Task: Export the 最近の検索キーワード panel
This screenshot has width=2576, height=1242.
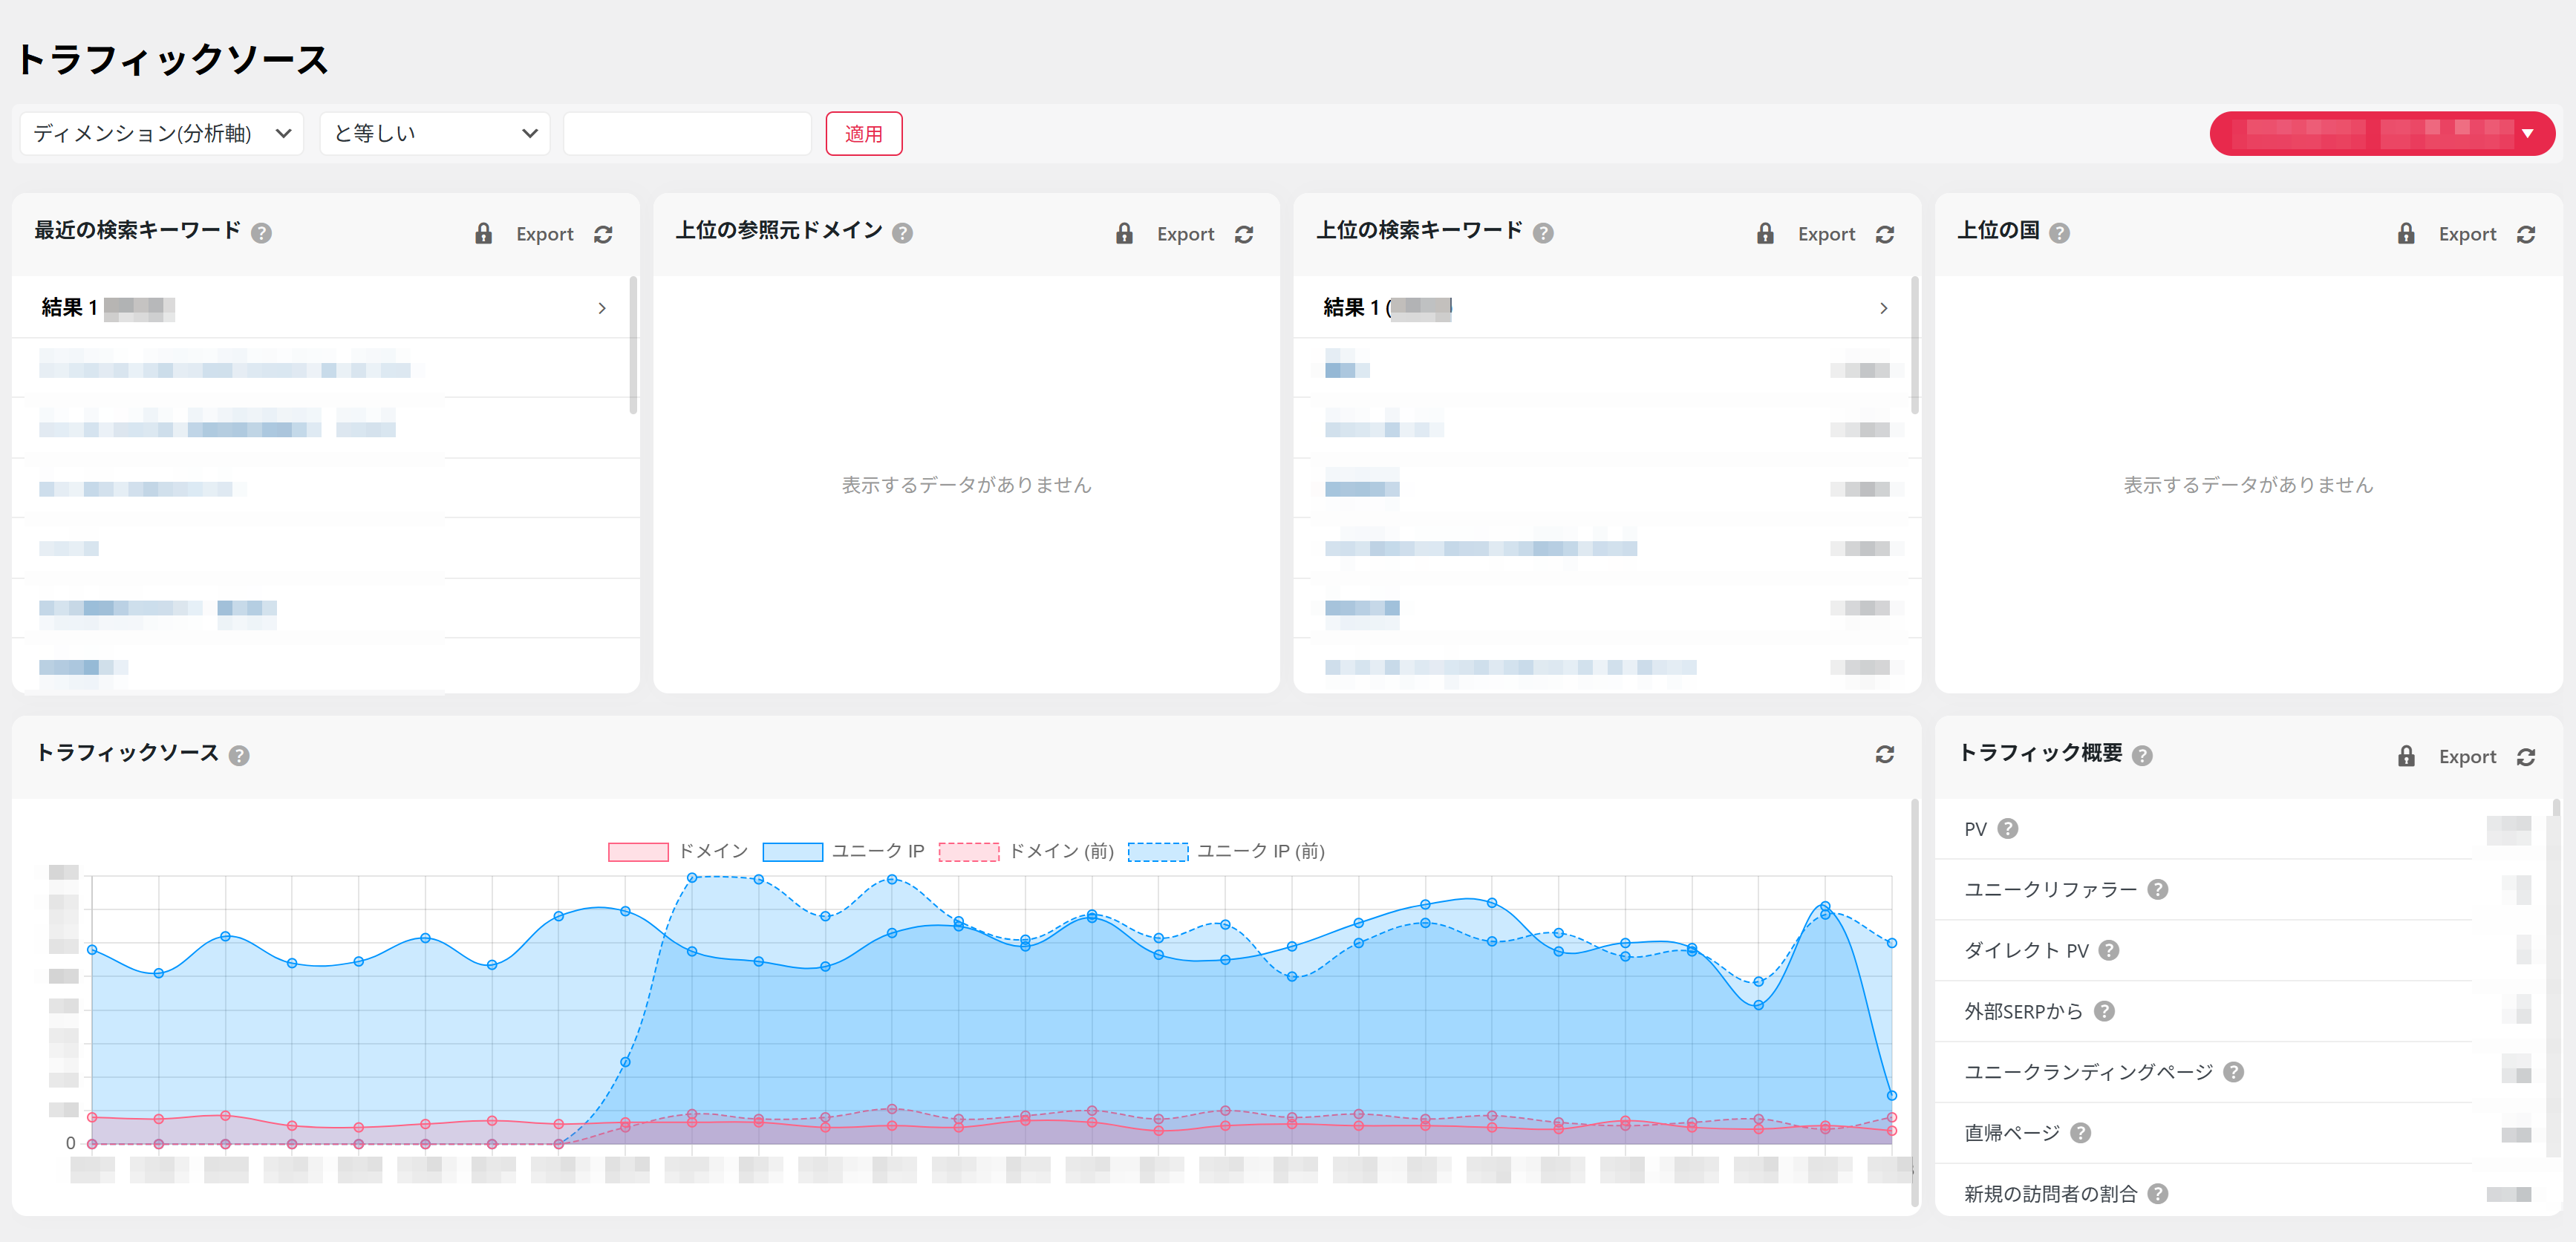Action: pos(545,234)
